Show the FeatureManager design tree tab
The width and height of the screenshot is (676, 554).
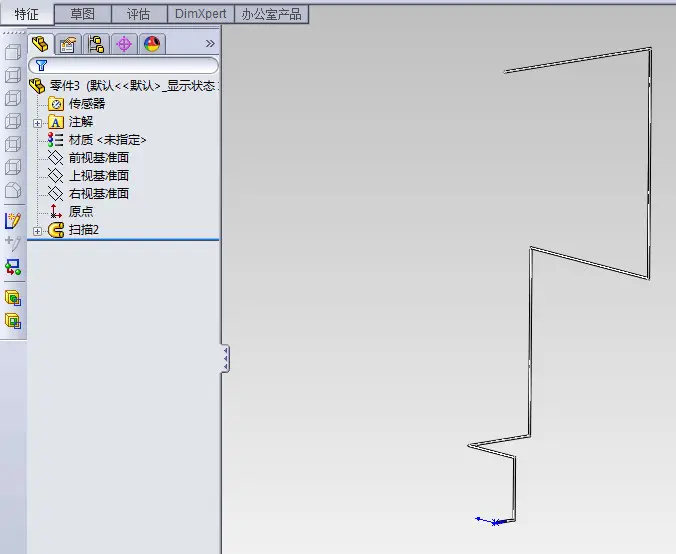click(41, 44)
